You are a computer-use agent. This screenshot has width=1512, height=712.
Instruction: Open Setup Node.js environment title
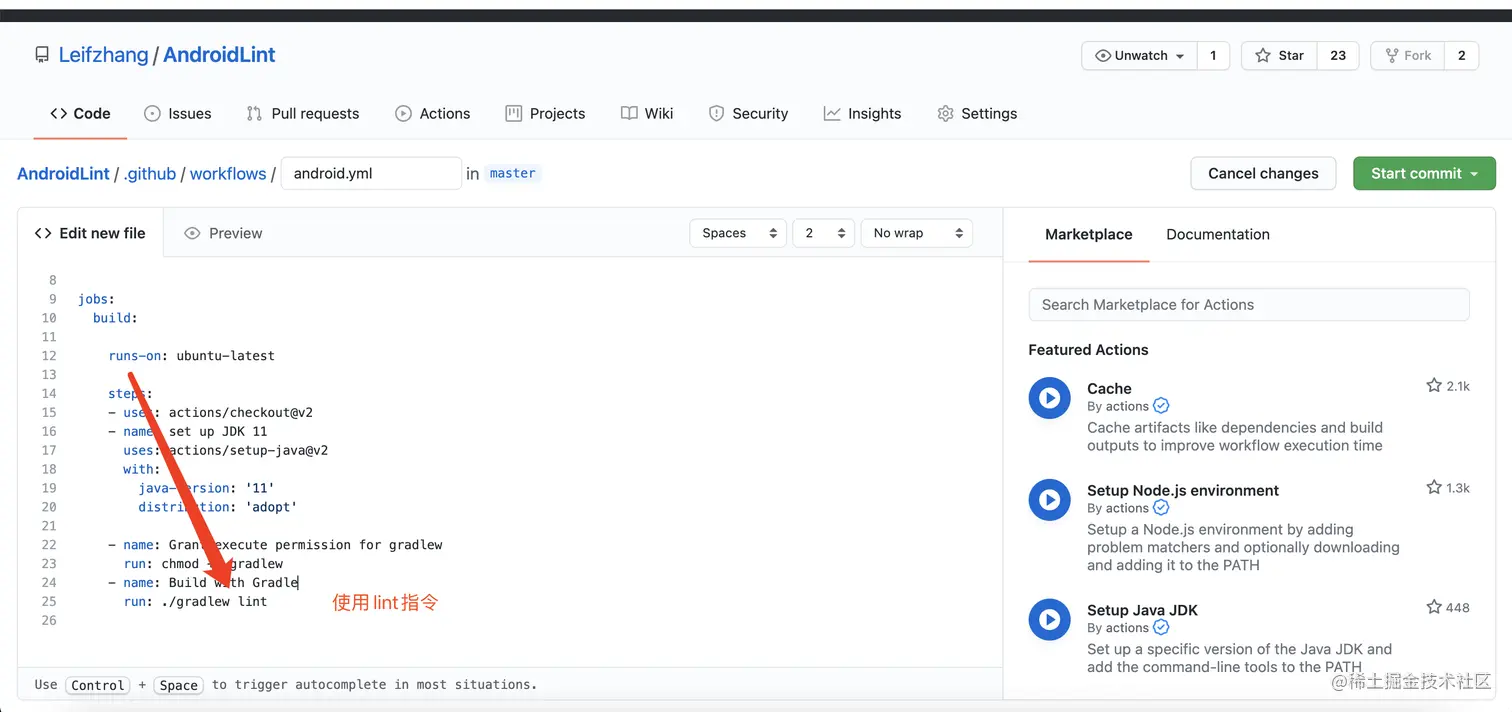tap(1183, 490)
